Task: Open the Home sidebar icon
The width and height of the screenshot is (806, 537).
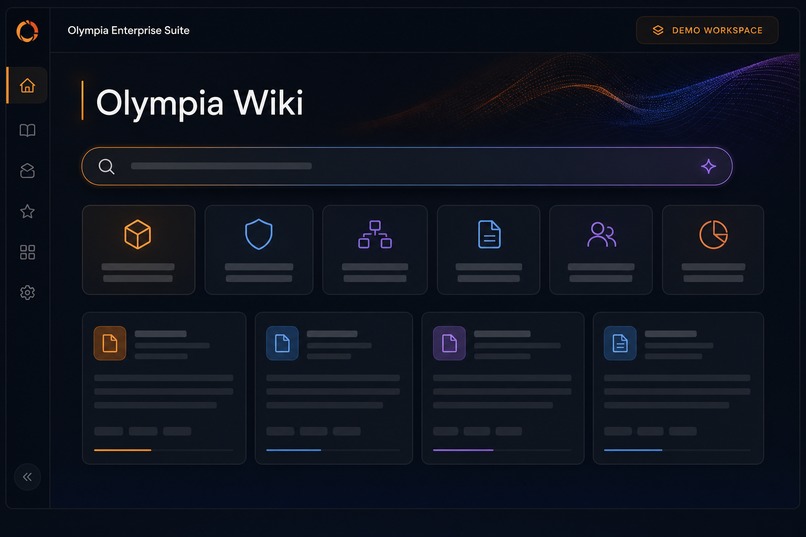Action: click(x=27, y=85)
